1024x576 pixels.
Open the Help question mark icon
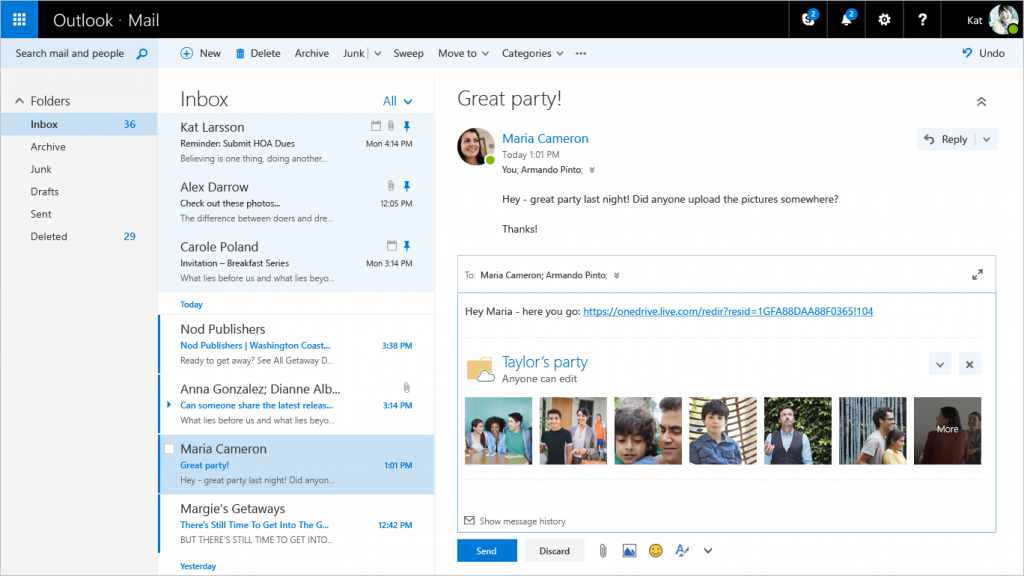922,19
